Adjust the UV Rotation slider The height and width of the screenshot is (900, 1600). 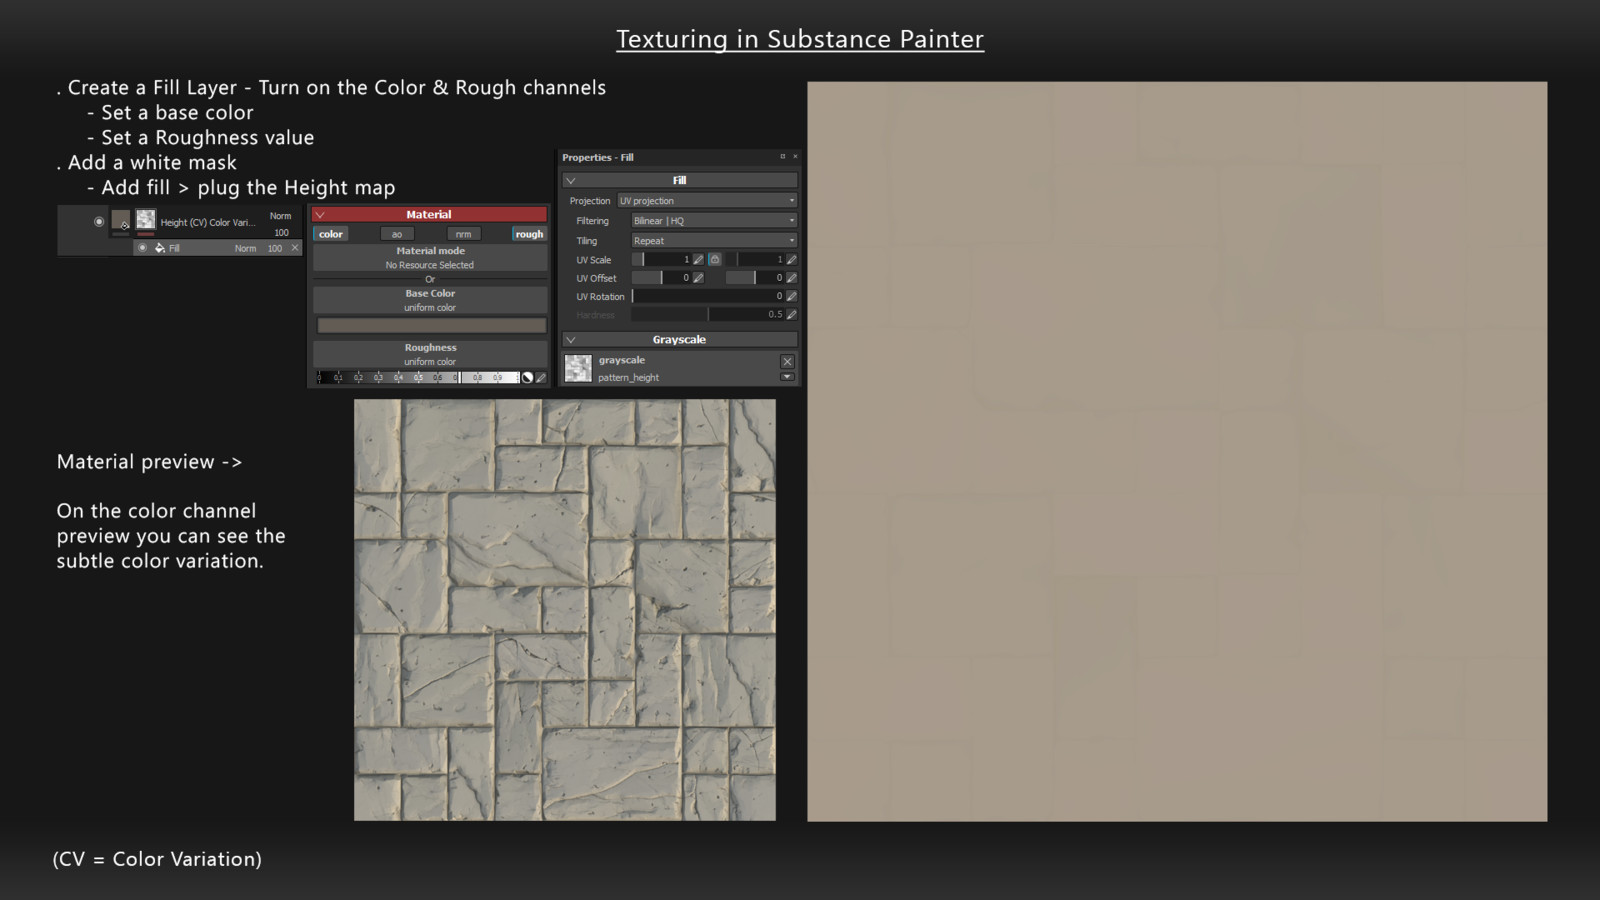pos(708,296)
